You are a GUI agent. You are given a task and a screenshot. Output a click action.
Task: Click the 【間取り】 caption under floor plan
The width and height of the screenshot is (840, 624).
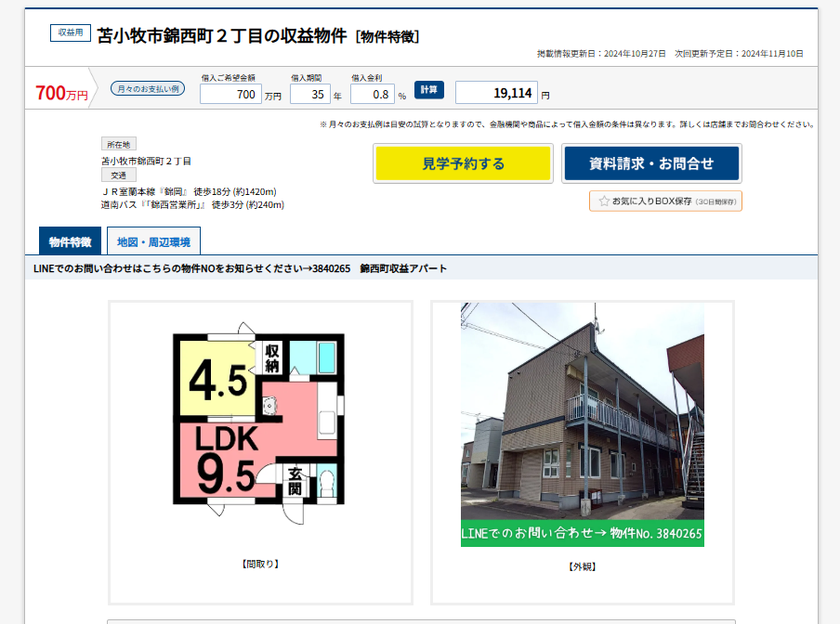point(260,564)
